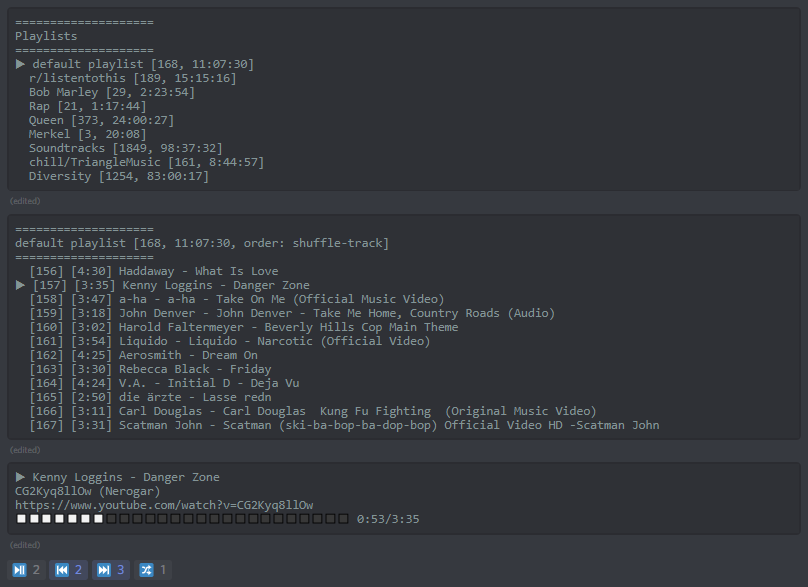Click the 'Playlists' heading text
This screenshot has height=587, width=808.
(46, 36)
